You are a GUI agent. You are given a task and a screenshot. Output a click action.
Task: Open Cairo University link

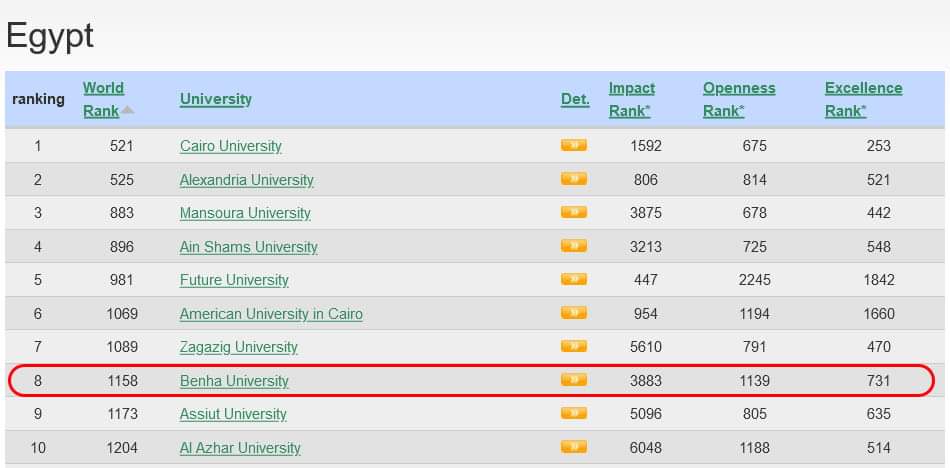click(230, 146)
